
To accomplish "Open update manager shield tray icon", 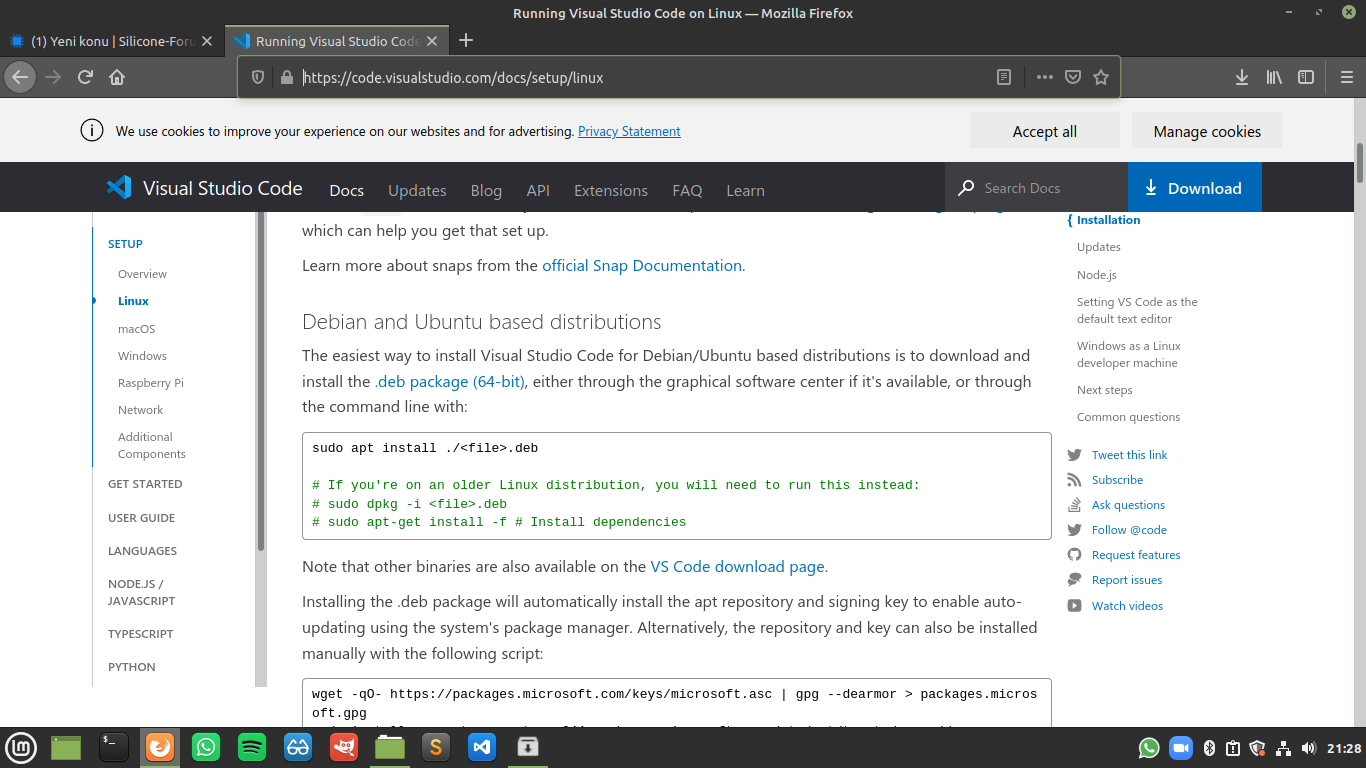I will [x=1258, y=748].
